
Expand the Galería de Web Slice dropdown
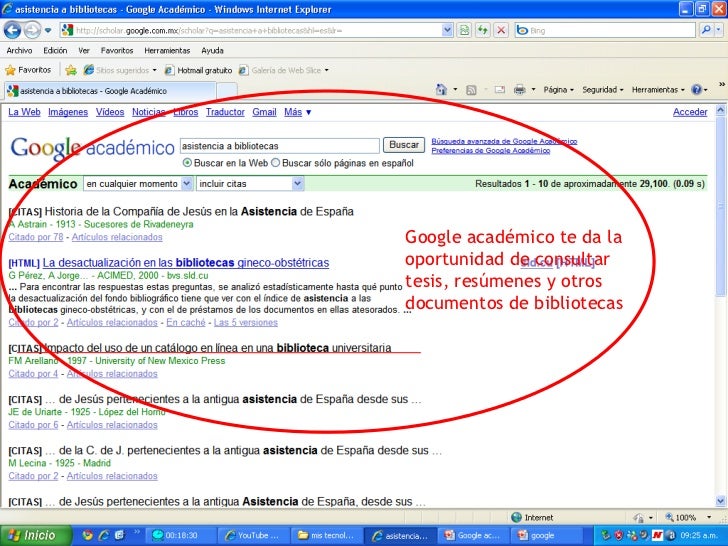tap(326, 70)
